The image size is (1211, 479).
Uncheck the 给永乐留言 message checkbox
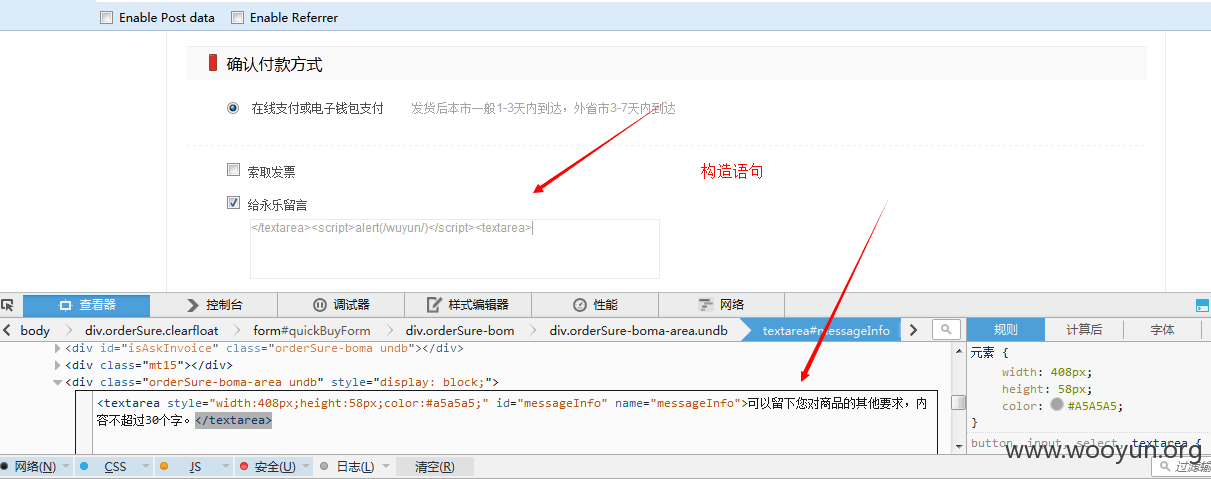[x=234, y=203]
